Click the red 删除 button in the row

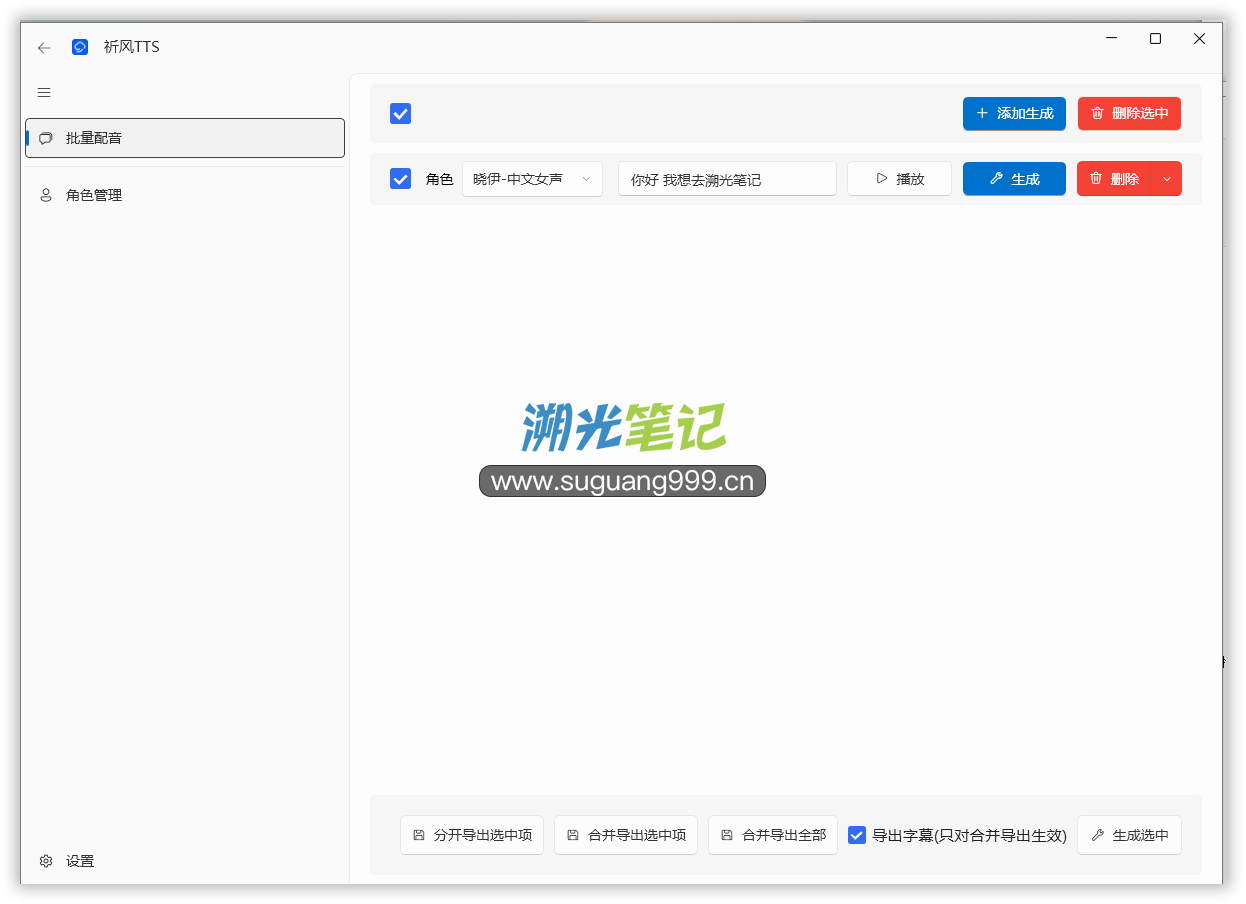coord(1114,179)
